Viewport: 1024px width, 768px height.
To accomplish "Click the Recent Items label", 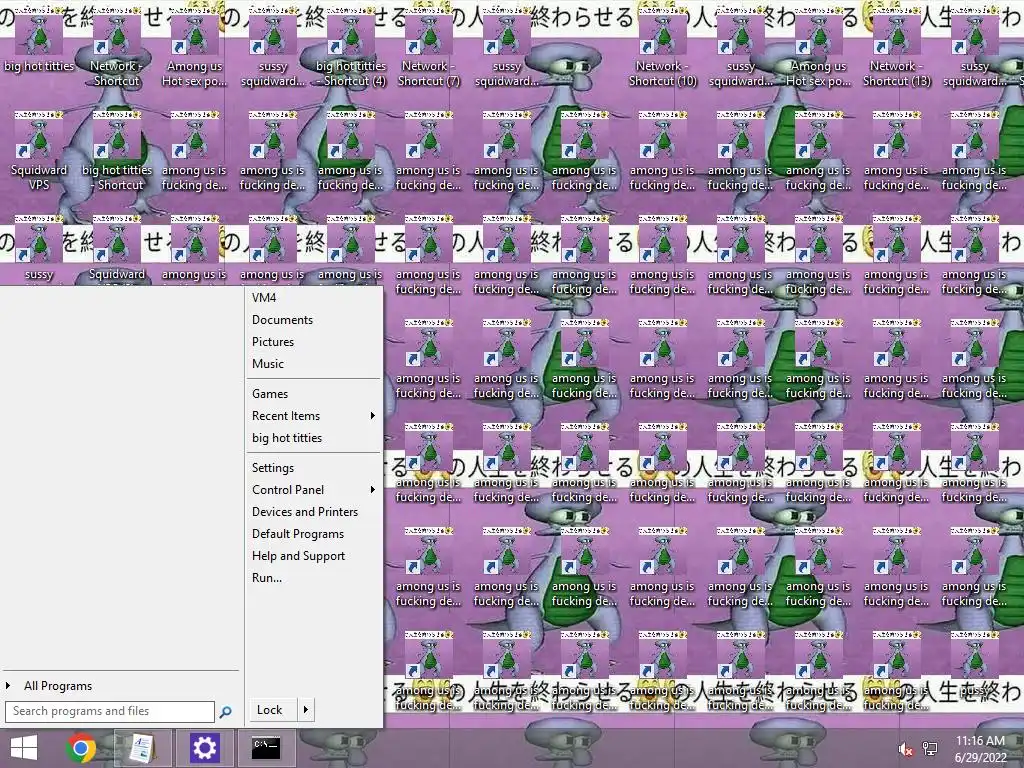I will (286, 415).
